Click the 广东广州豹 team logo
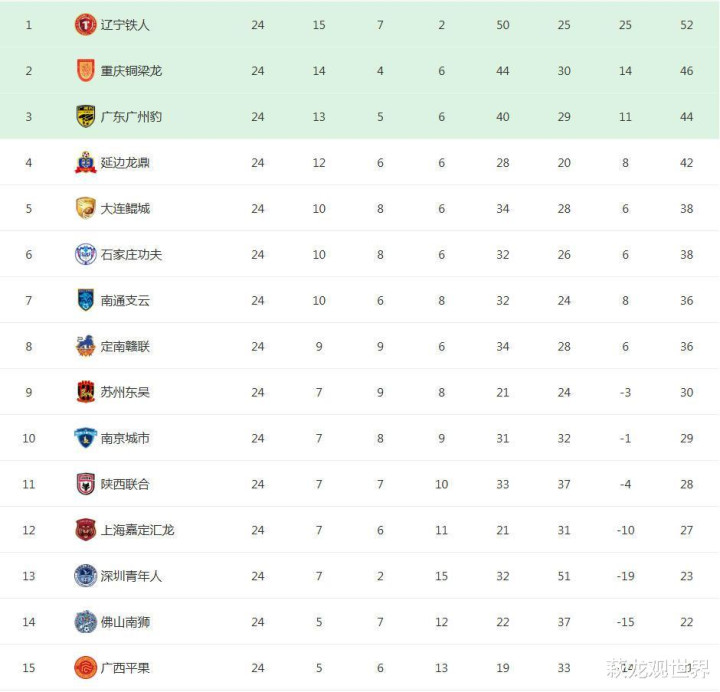This screenshot has width=720, height=692. [x=85, y=117]
